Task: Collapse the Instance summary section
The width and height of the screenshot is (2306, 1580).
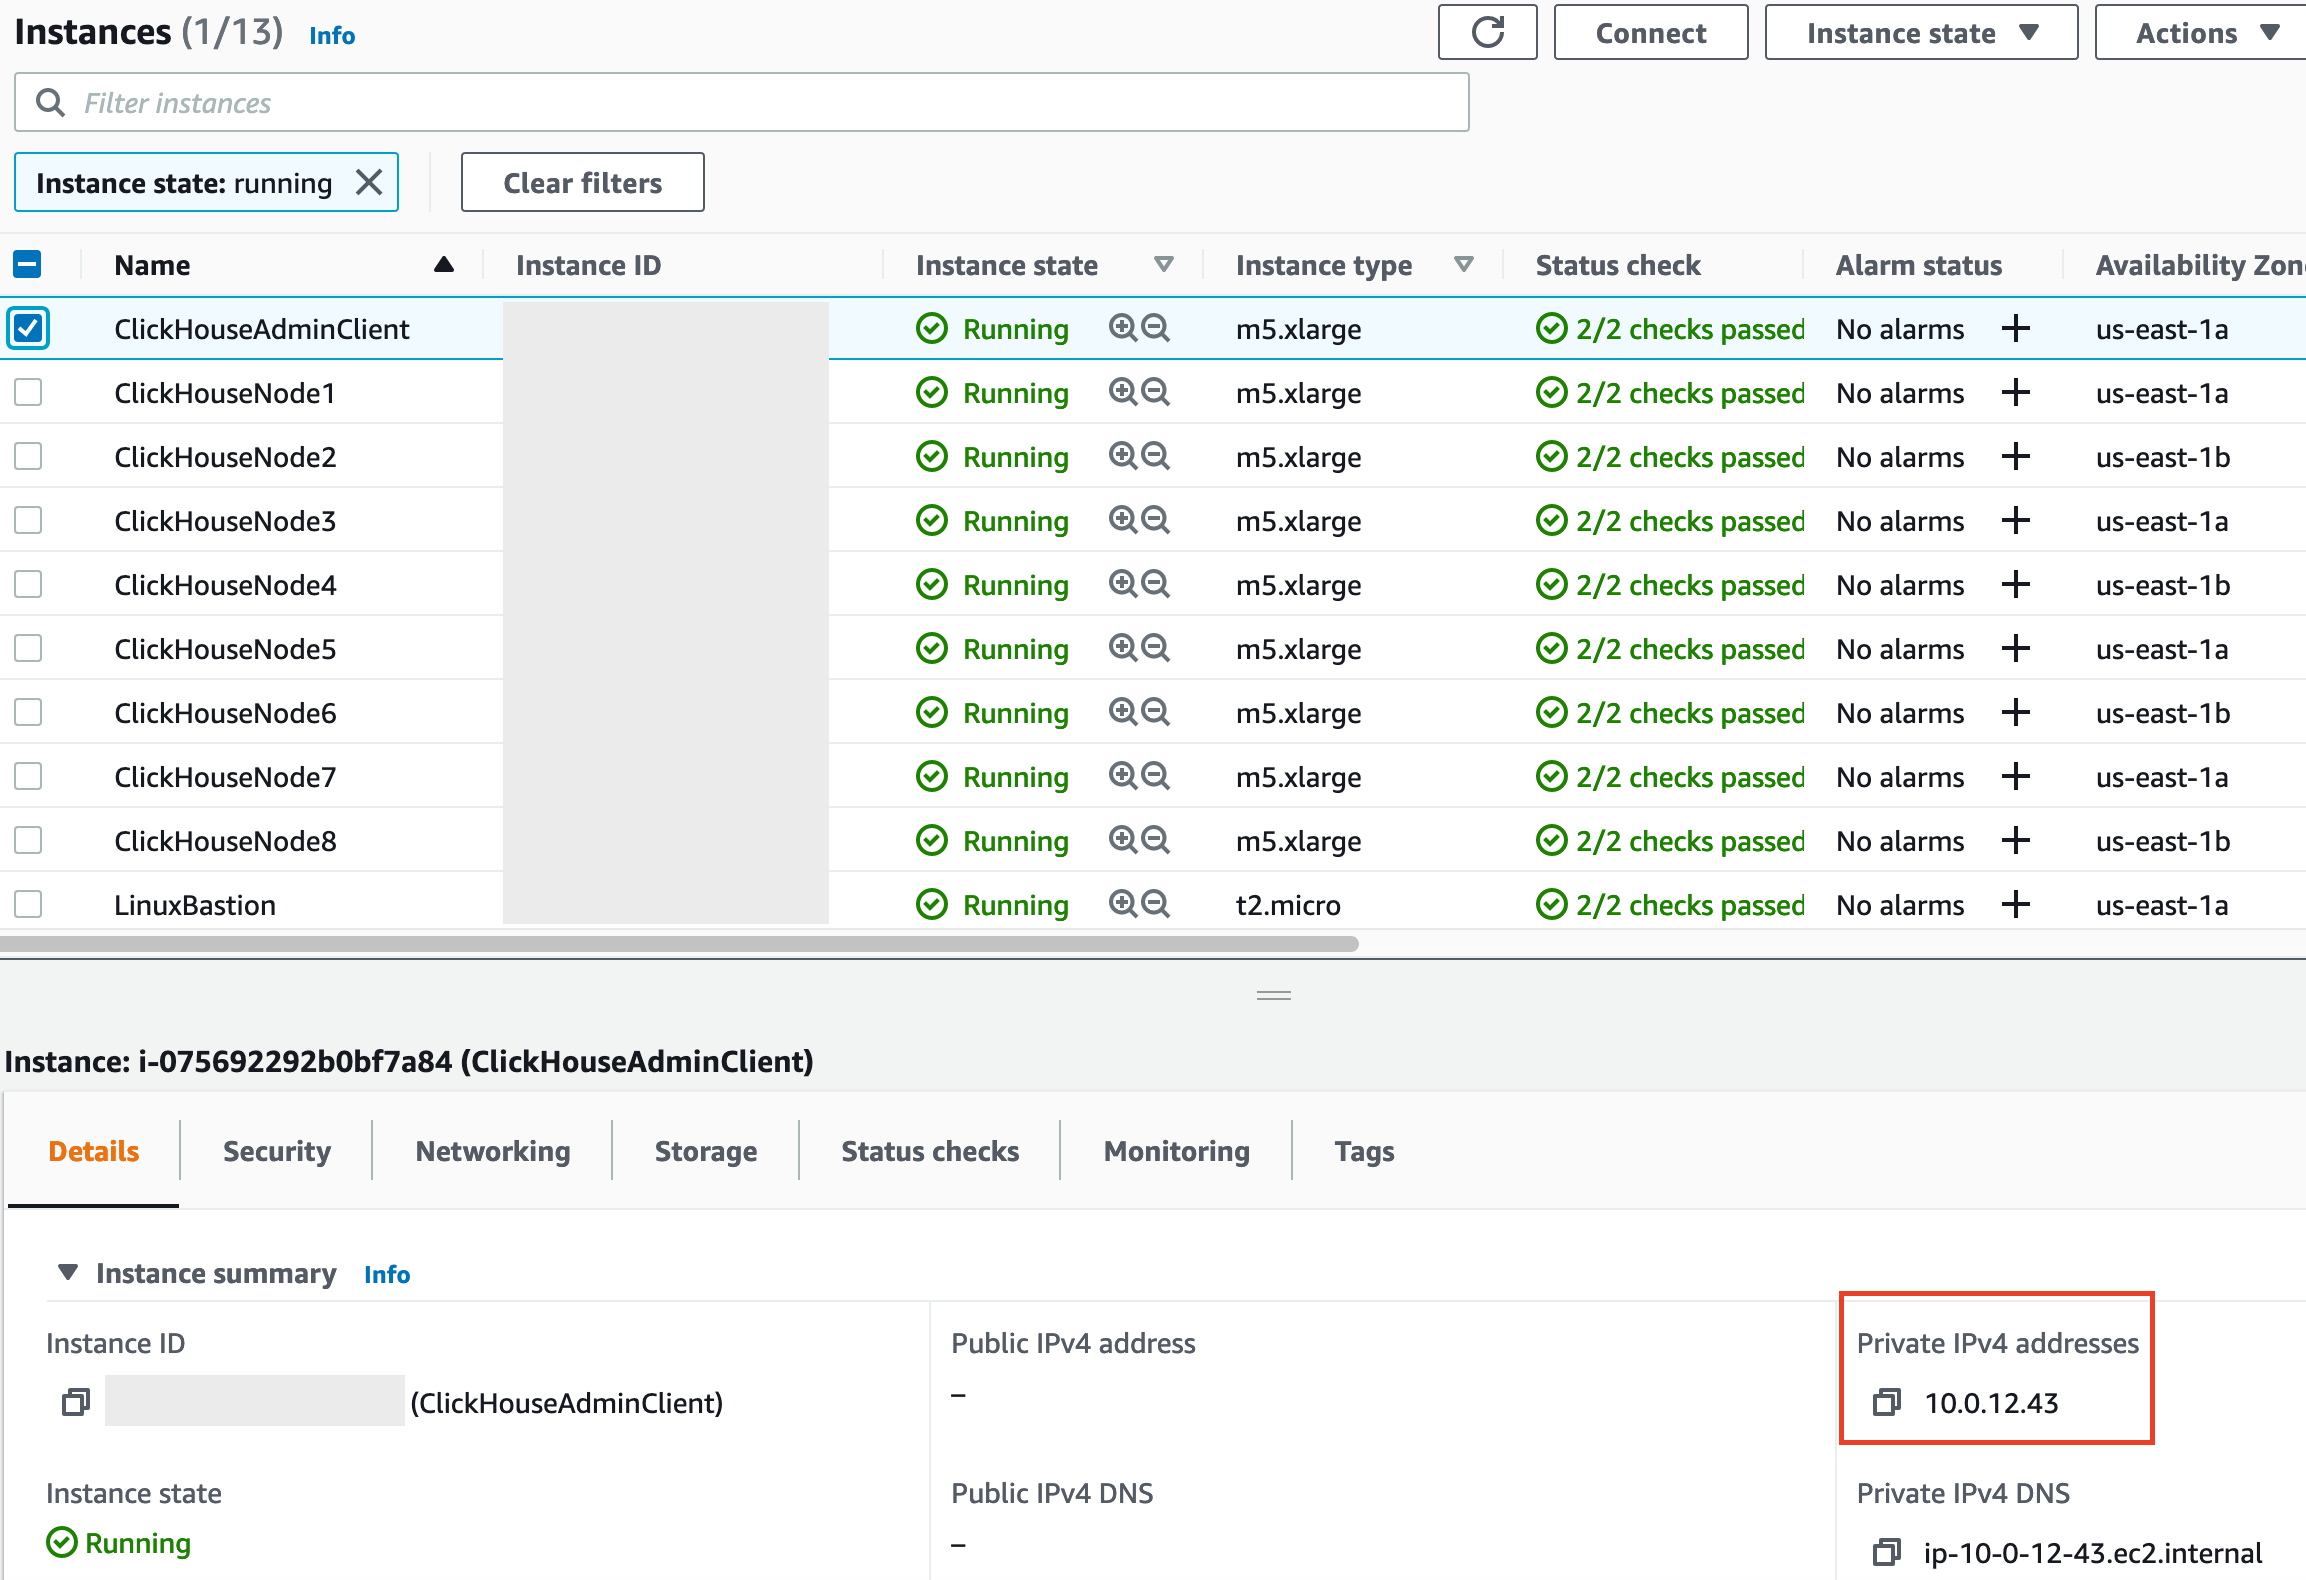Action: coord(68,1272)
